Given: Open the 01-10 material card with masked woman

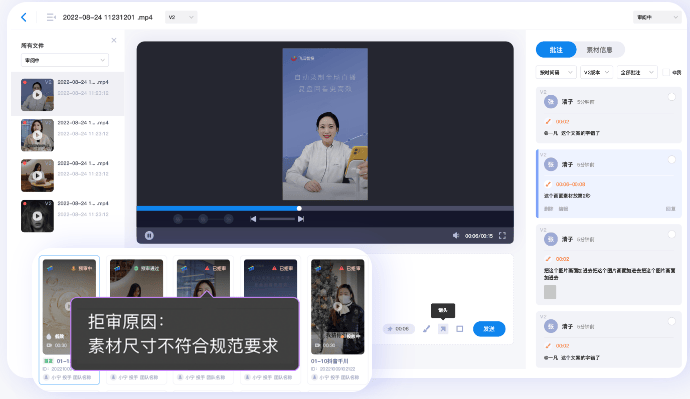Looking at the screenshot, I should (338, 320).
